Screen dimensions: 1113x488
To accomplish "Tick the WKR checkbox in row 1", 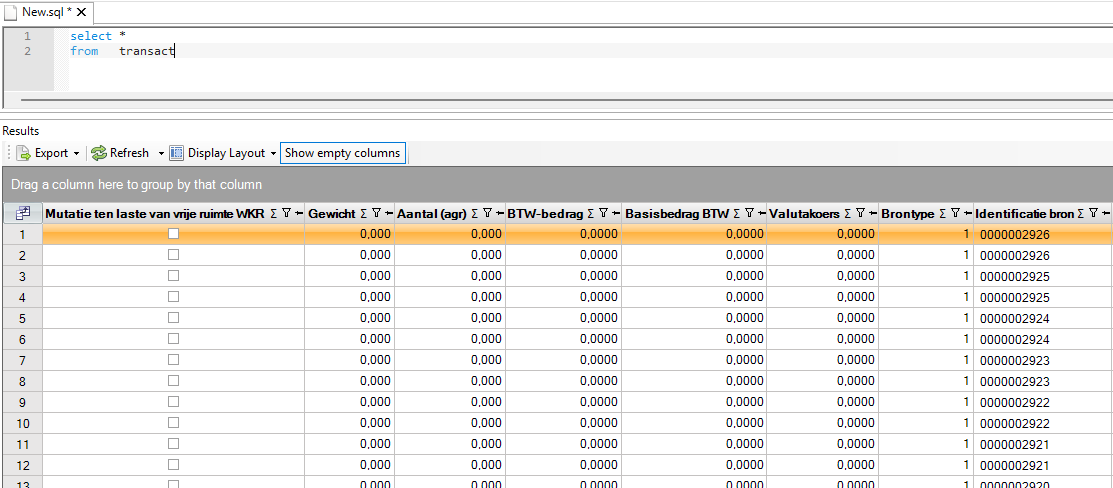I will tap(173, 233).
